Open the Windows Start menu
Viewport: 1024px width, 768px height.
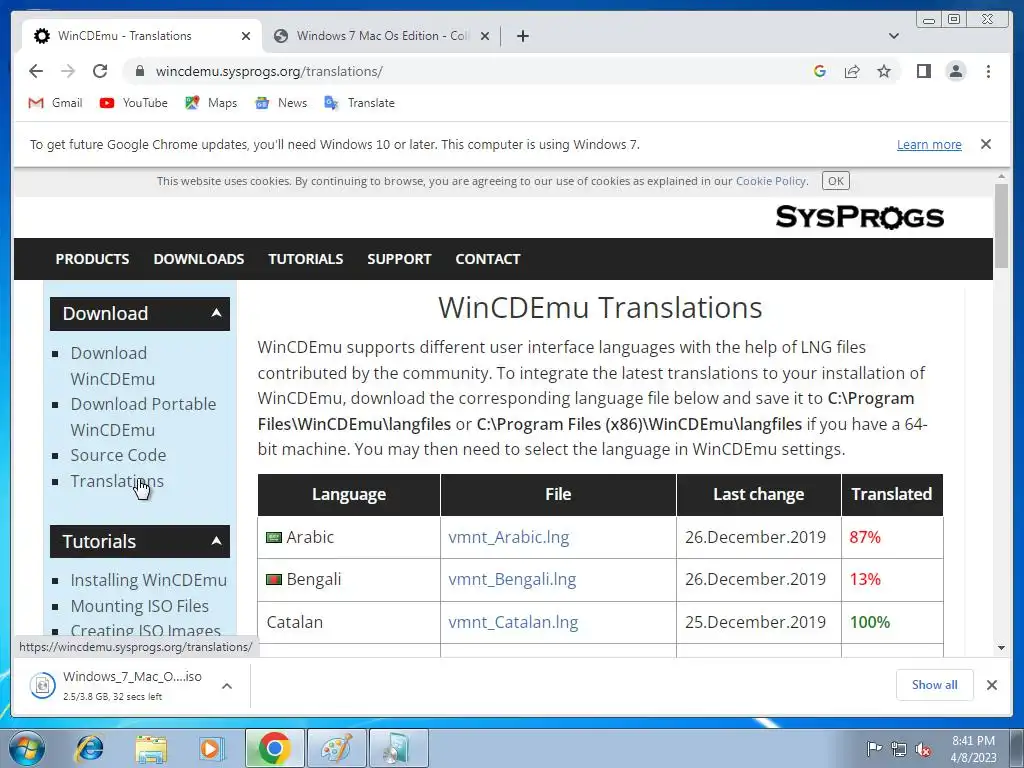(x=27, y=748)
